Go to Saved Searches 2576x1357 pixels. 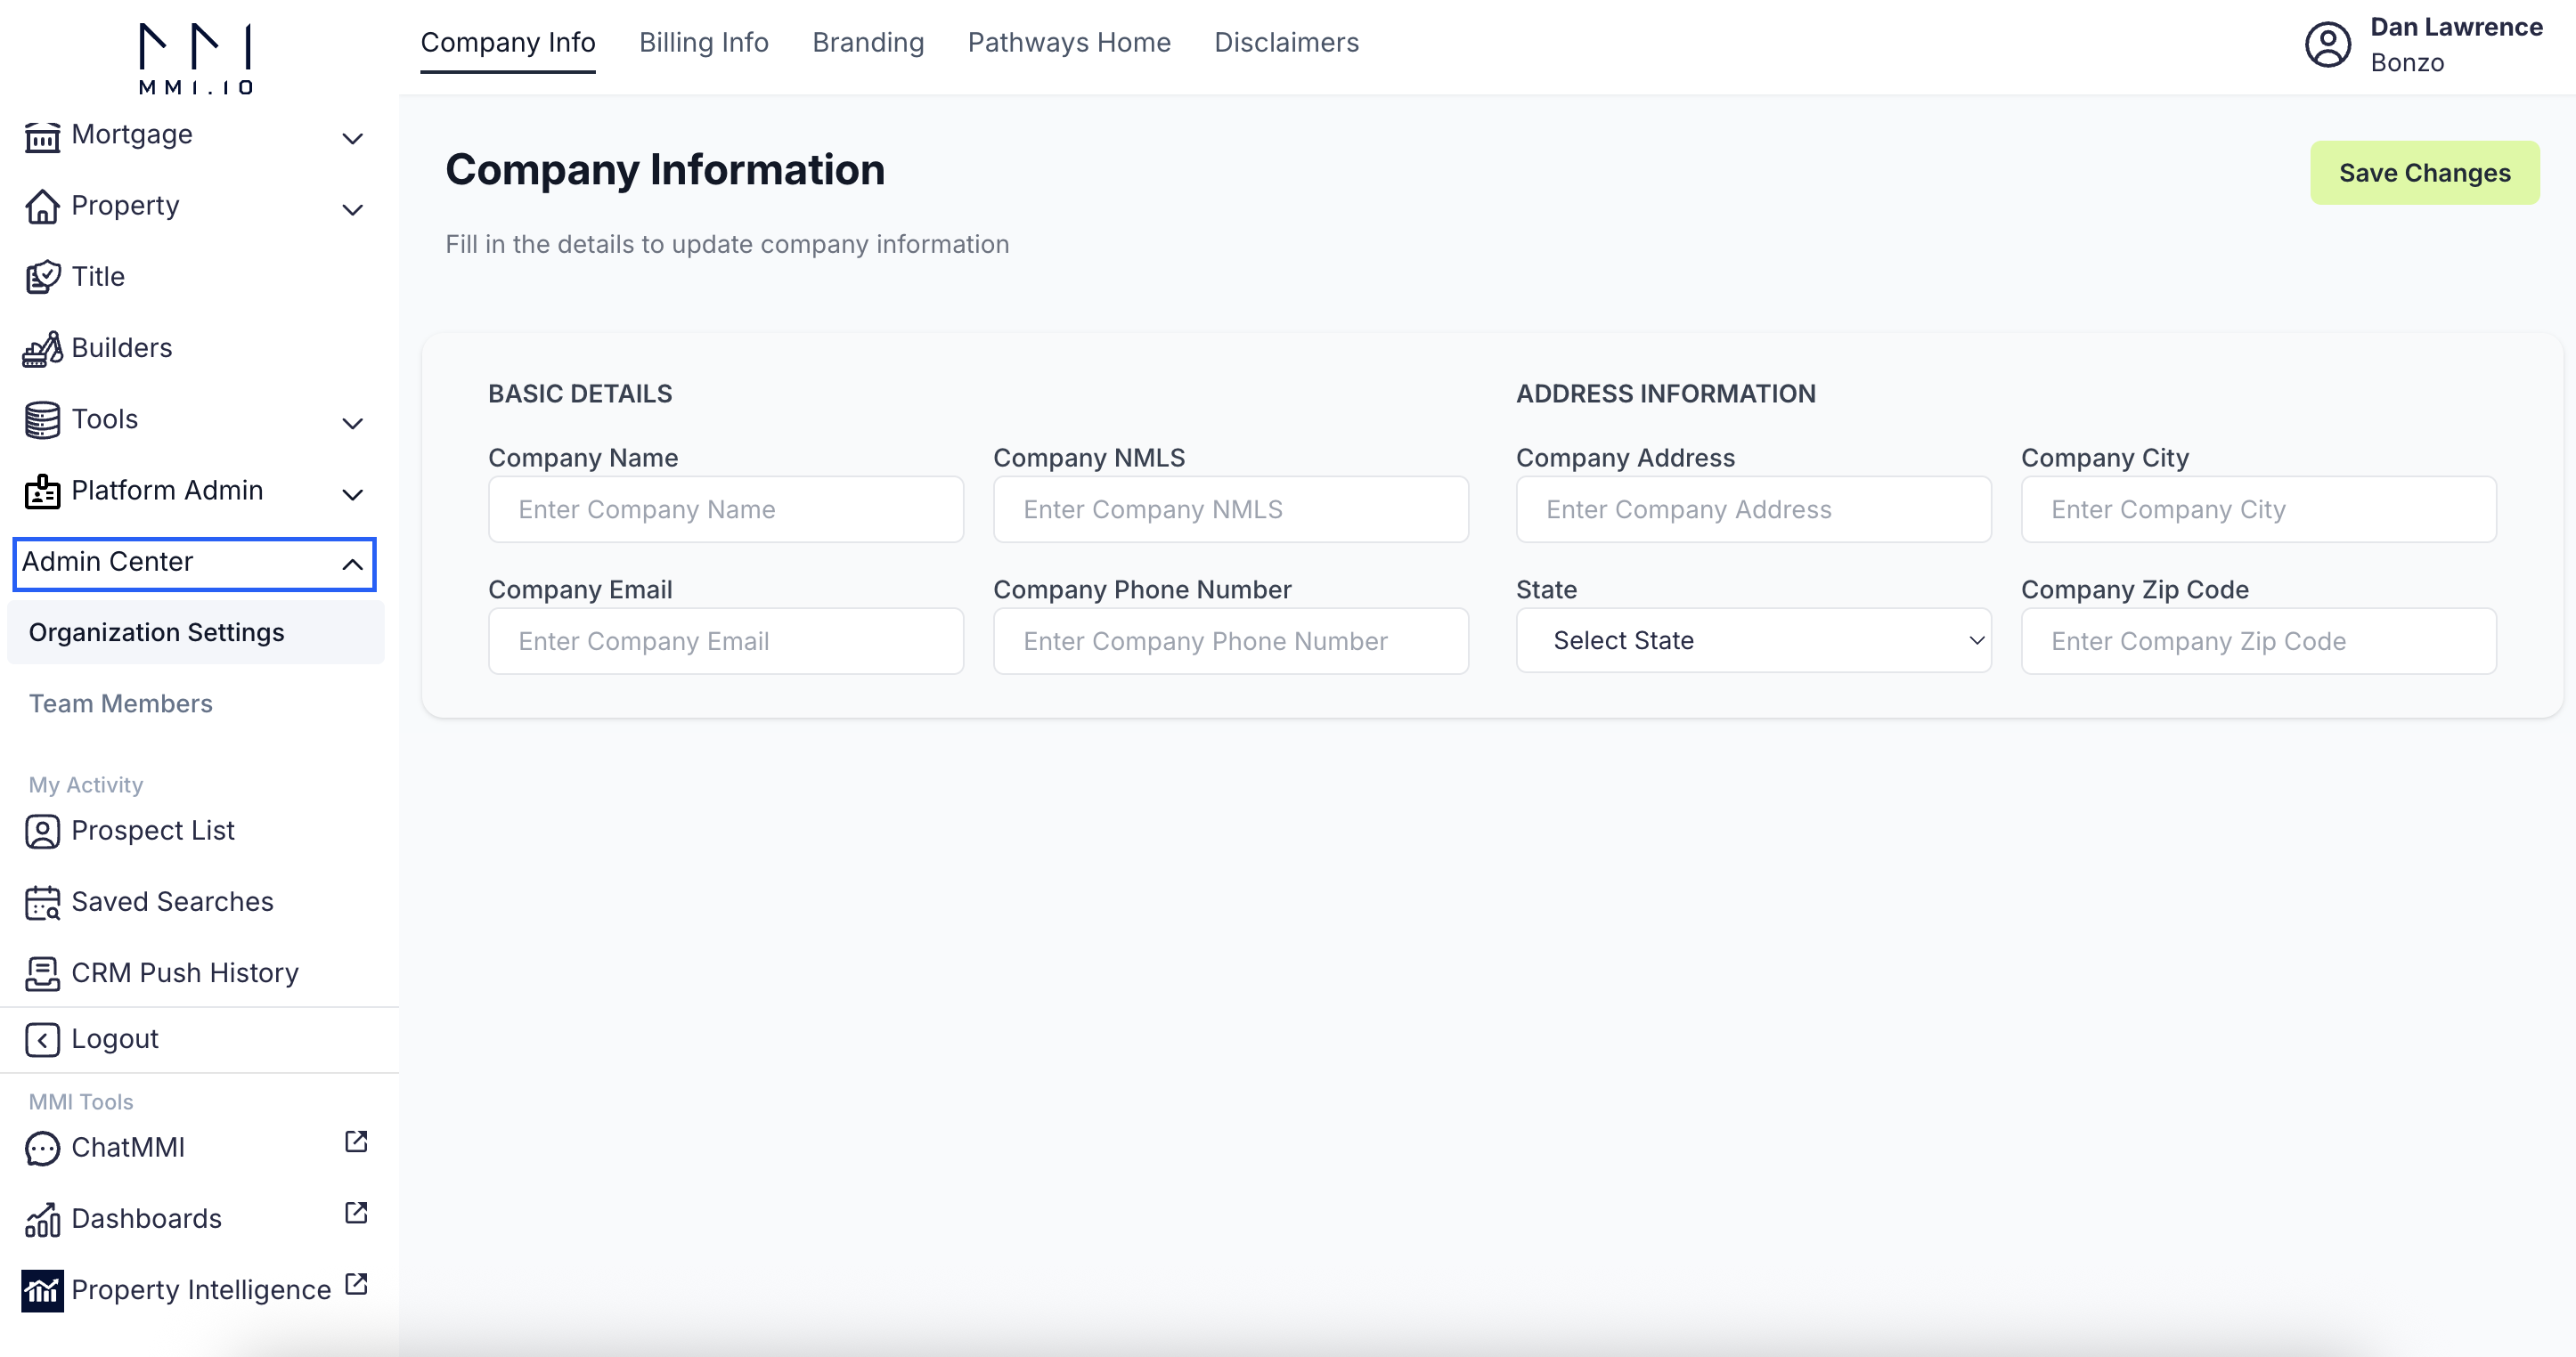pos(172,901)
